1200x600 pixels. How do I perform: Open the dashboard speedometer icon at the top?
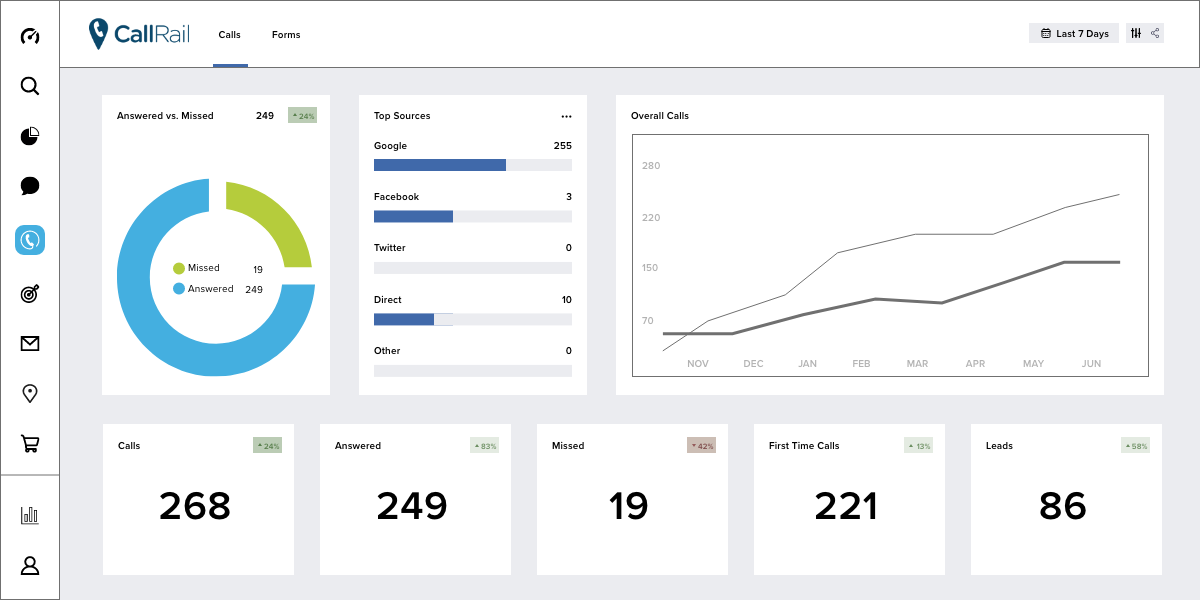pos(30,36)
